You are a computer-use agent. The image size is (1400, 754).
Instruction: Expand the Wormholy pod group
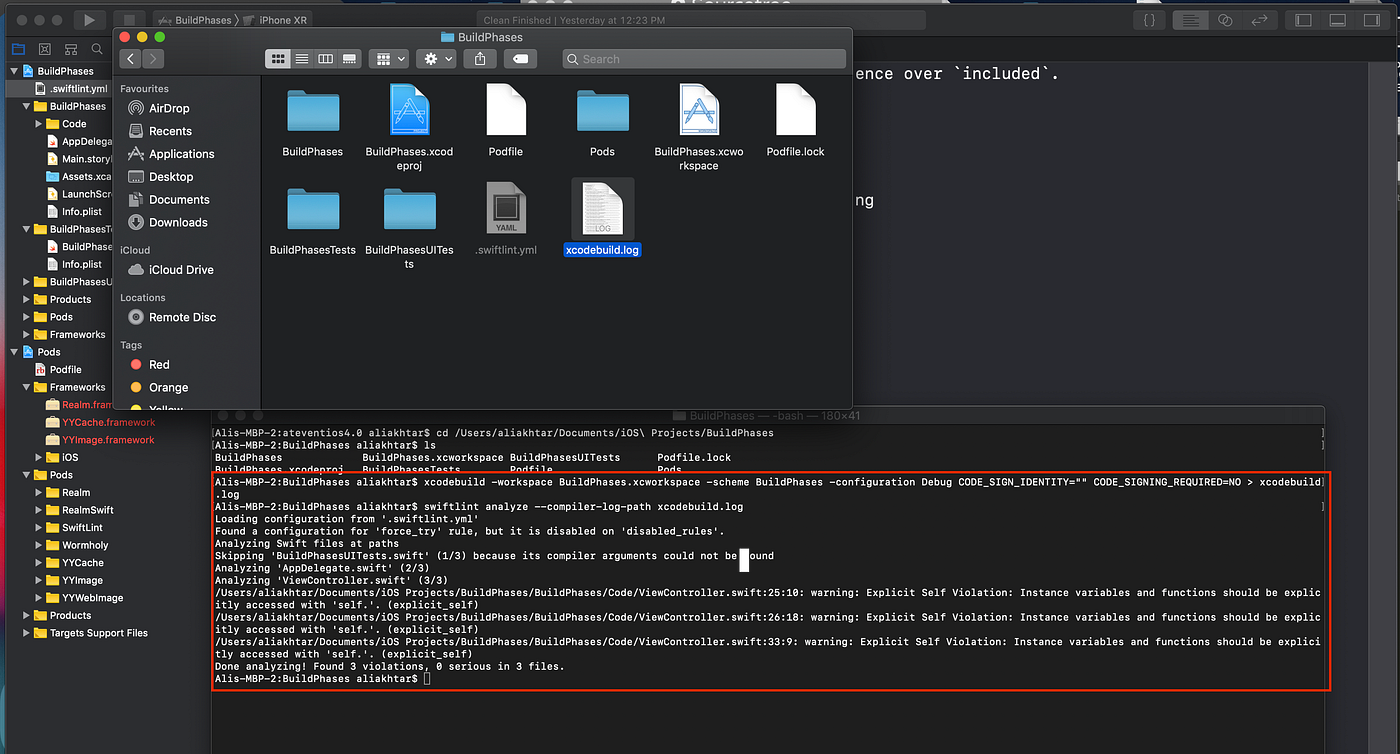(x=39, y=545)
